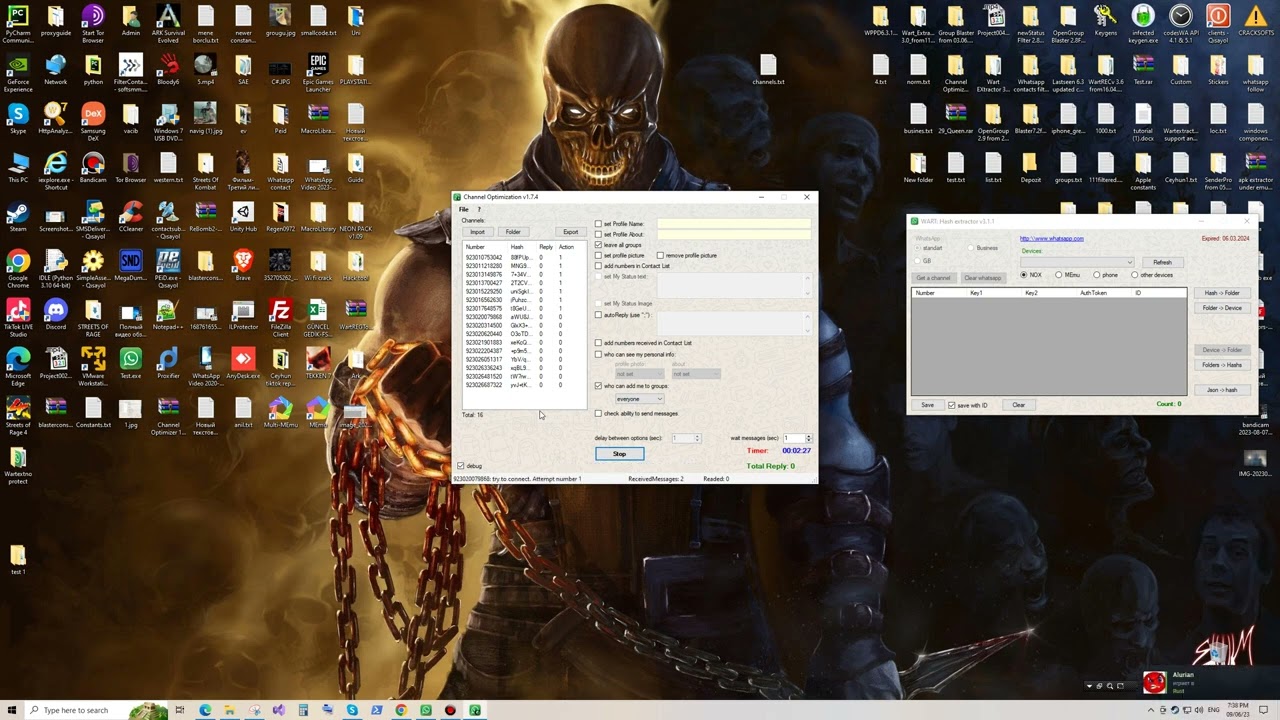Click AuthToken column header in Hash extractor
Screen dimensions: 1280x720
pos(1093,293)
